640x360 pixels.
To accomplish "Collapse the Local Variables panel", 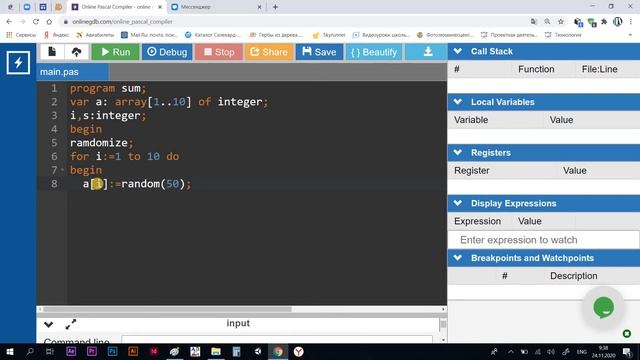I will (x=458, y=102).
